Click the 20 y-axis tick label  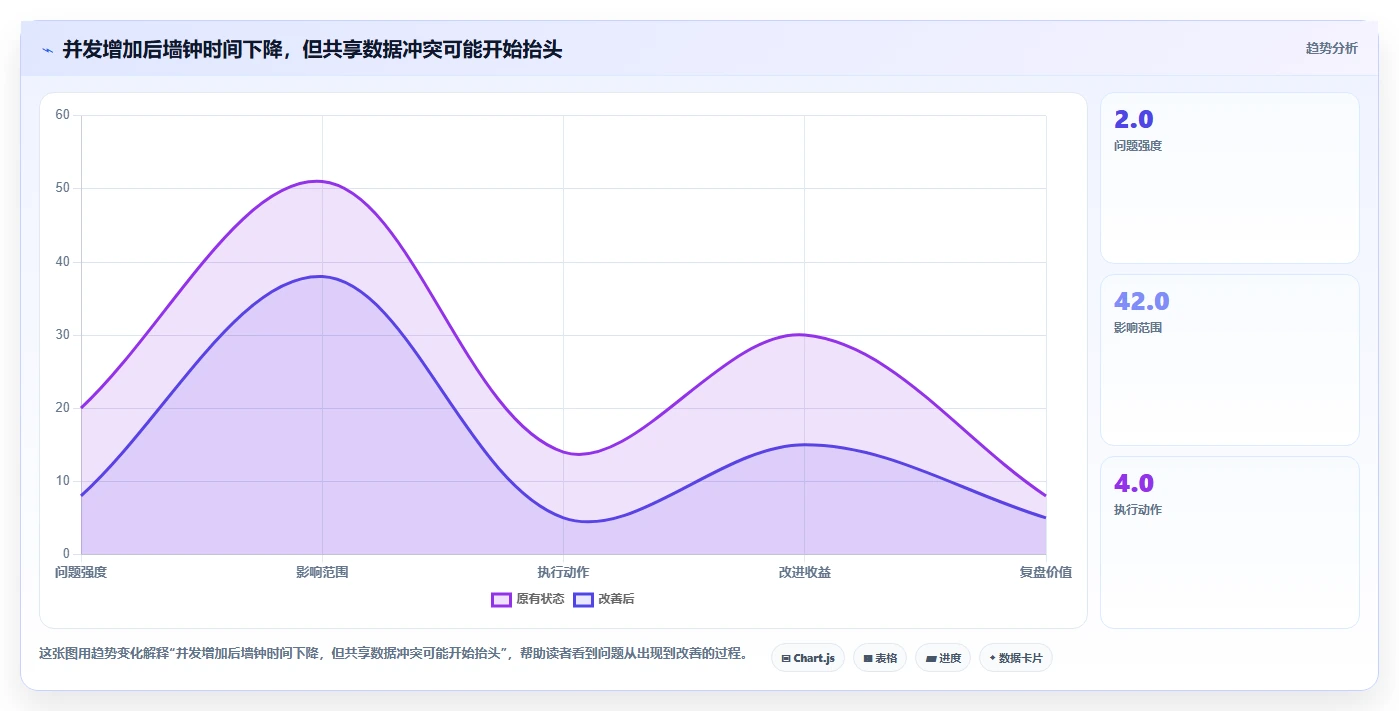click(62, 407)
